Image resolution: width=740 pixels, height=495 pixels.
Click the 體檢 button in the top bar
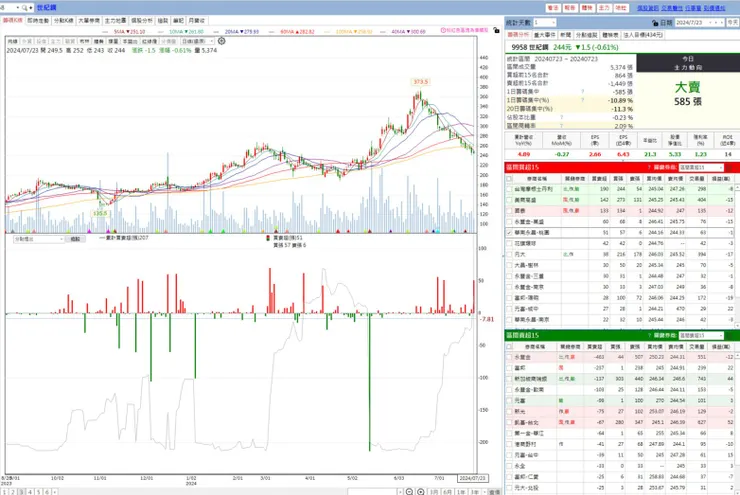pos(587,8)
